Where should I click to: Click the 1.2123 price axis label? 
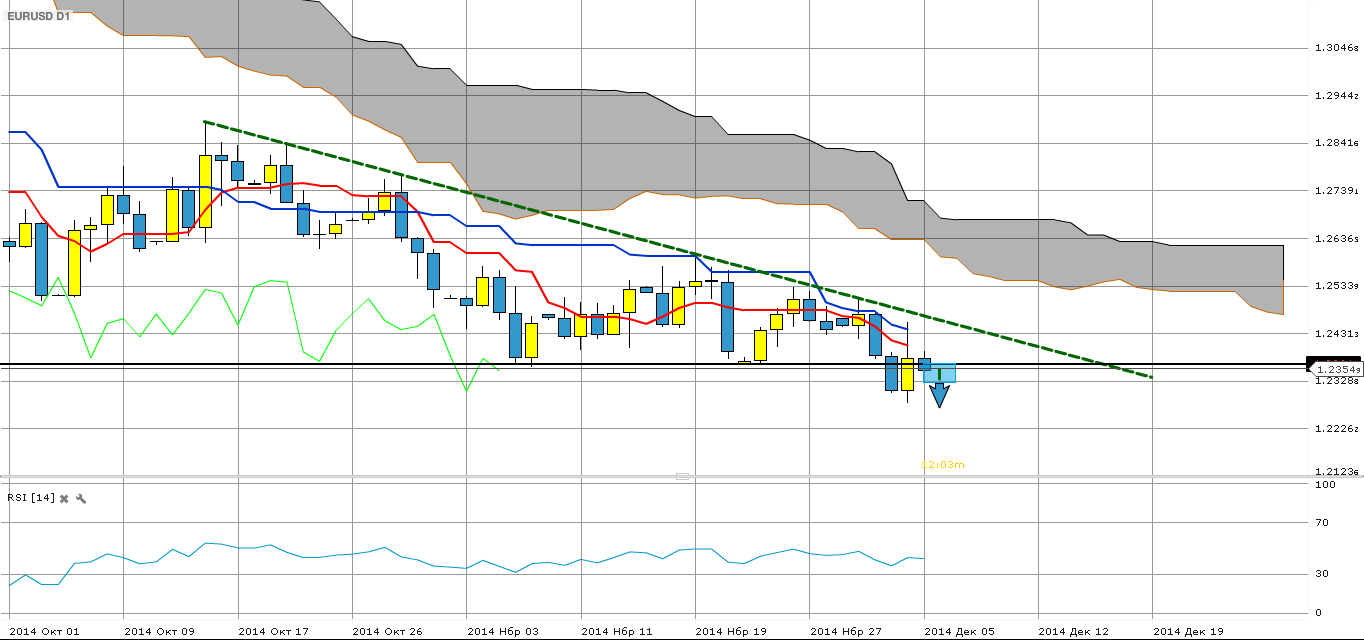(x=1335, y=471)
